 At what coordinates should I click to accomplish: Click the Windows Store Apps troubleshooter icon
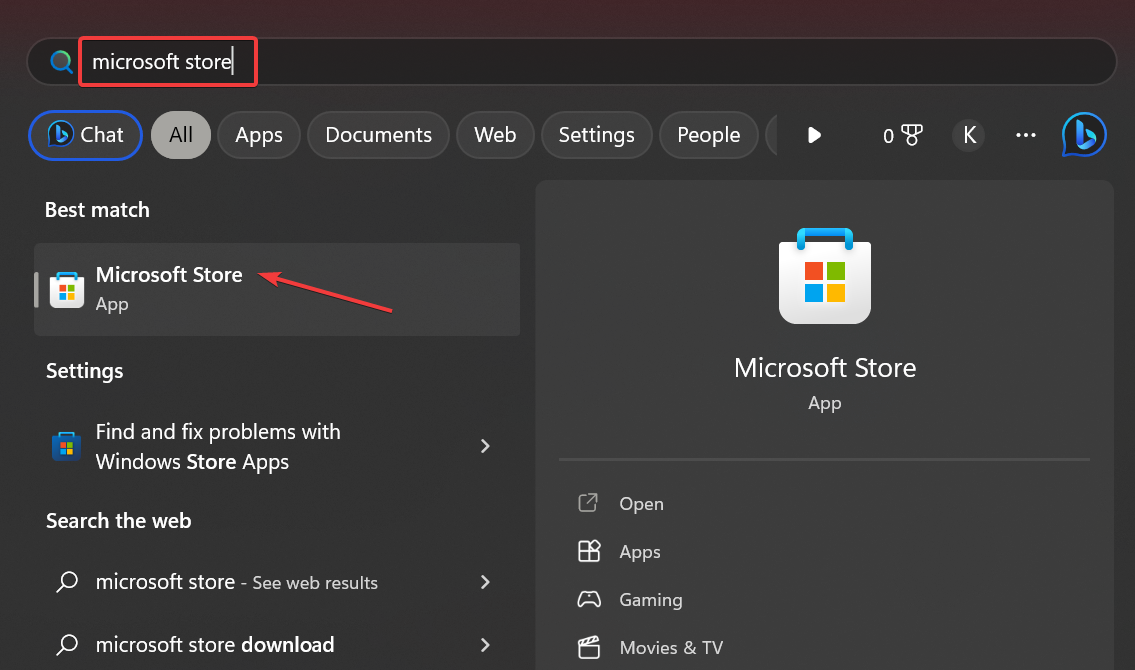pyautogui.click(x=66, y=446)
